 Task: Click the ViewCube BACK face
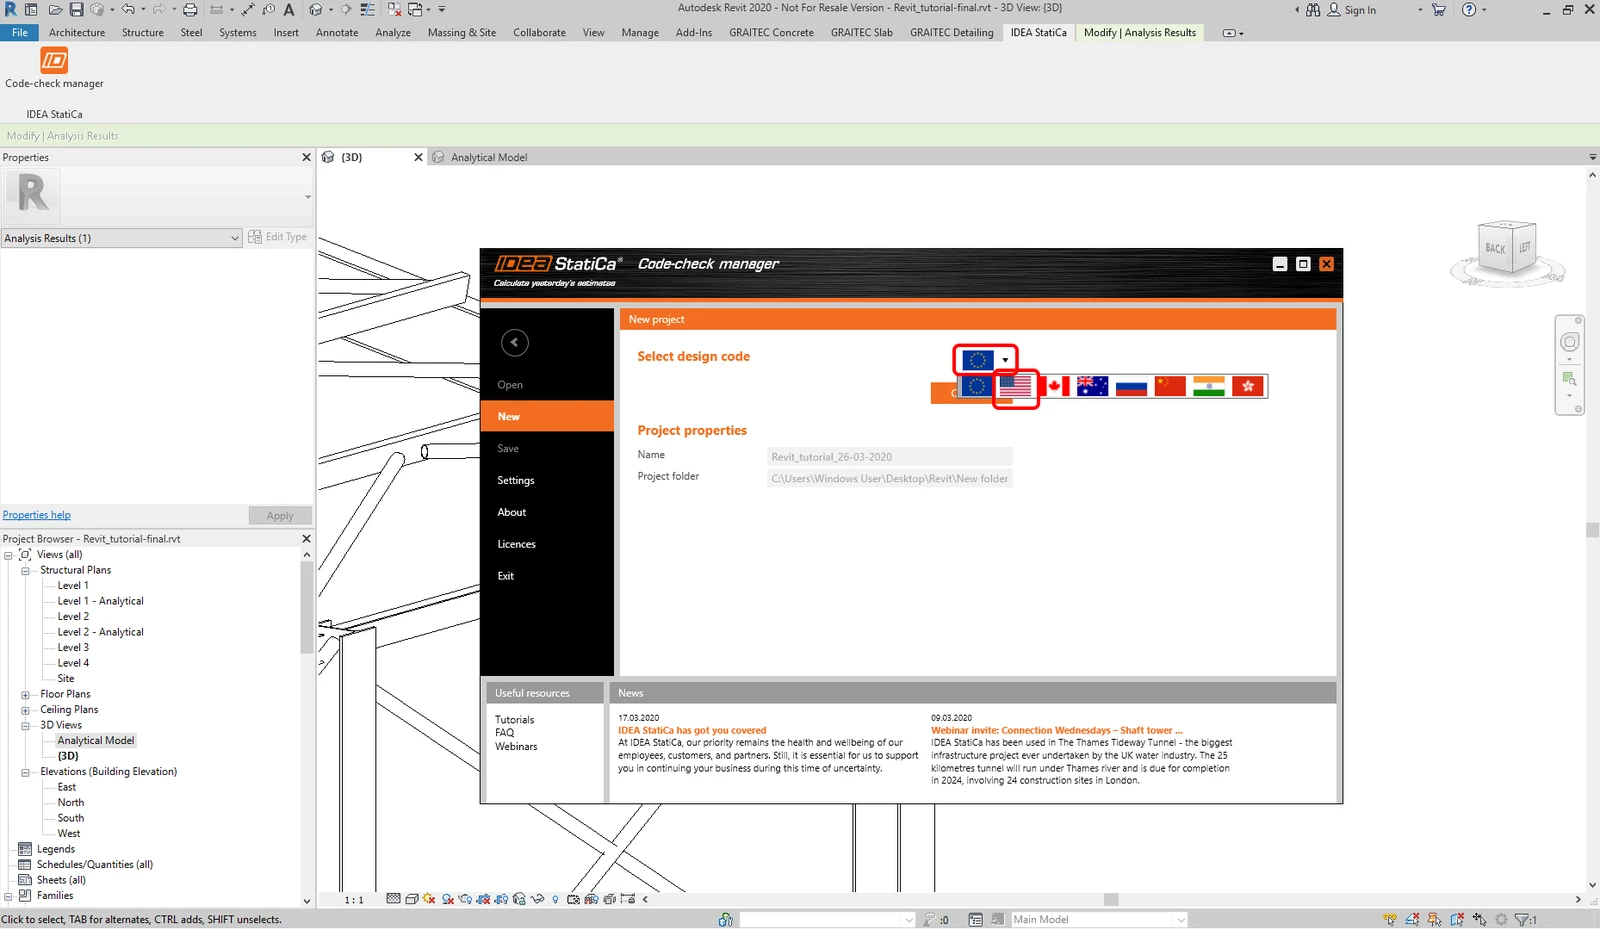[1495, 248]
